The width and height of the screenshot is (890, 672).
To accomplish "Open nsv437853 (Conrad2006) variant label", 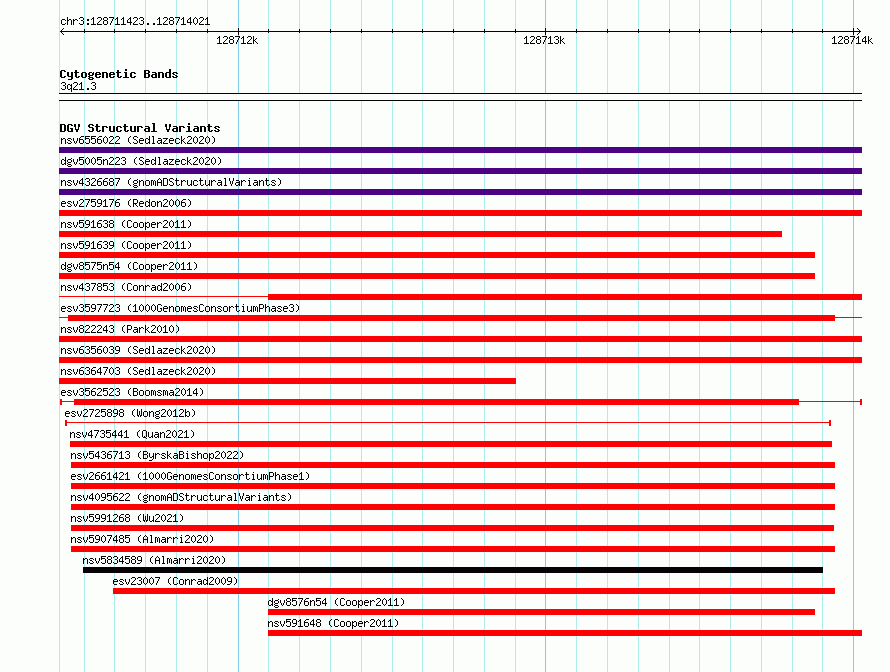I will coord(126,287).
